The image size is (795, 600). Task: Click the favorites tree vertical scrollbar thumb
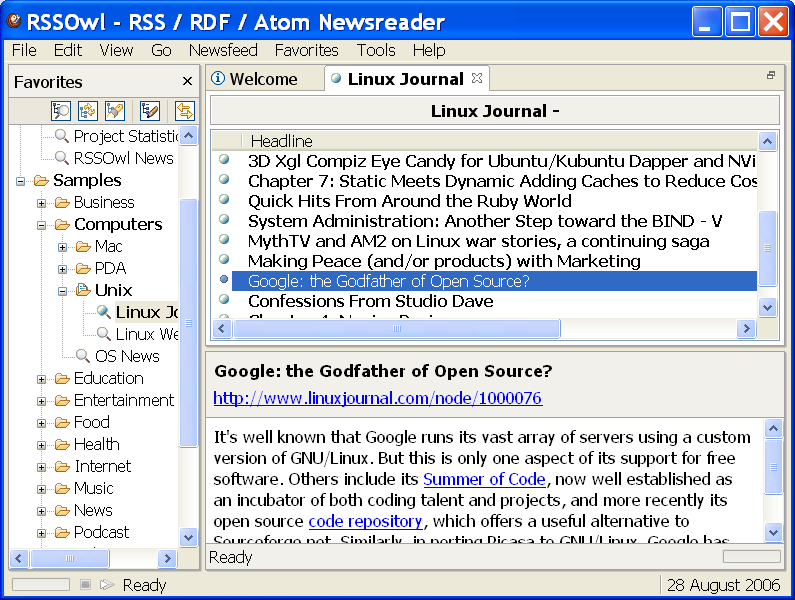pyautogui.click(x=189, y=323)
